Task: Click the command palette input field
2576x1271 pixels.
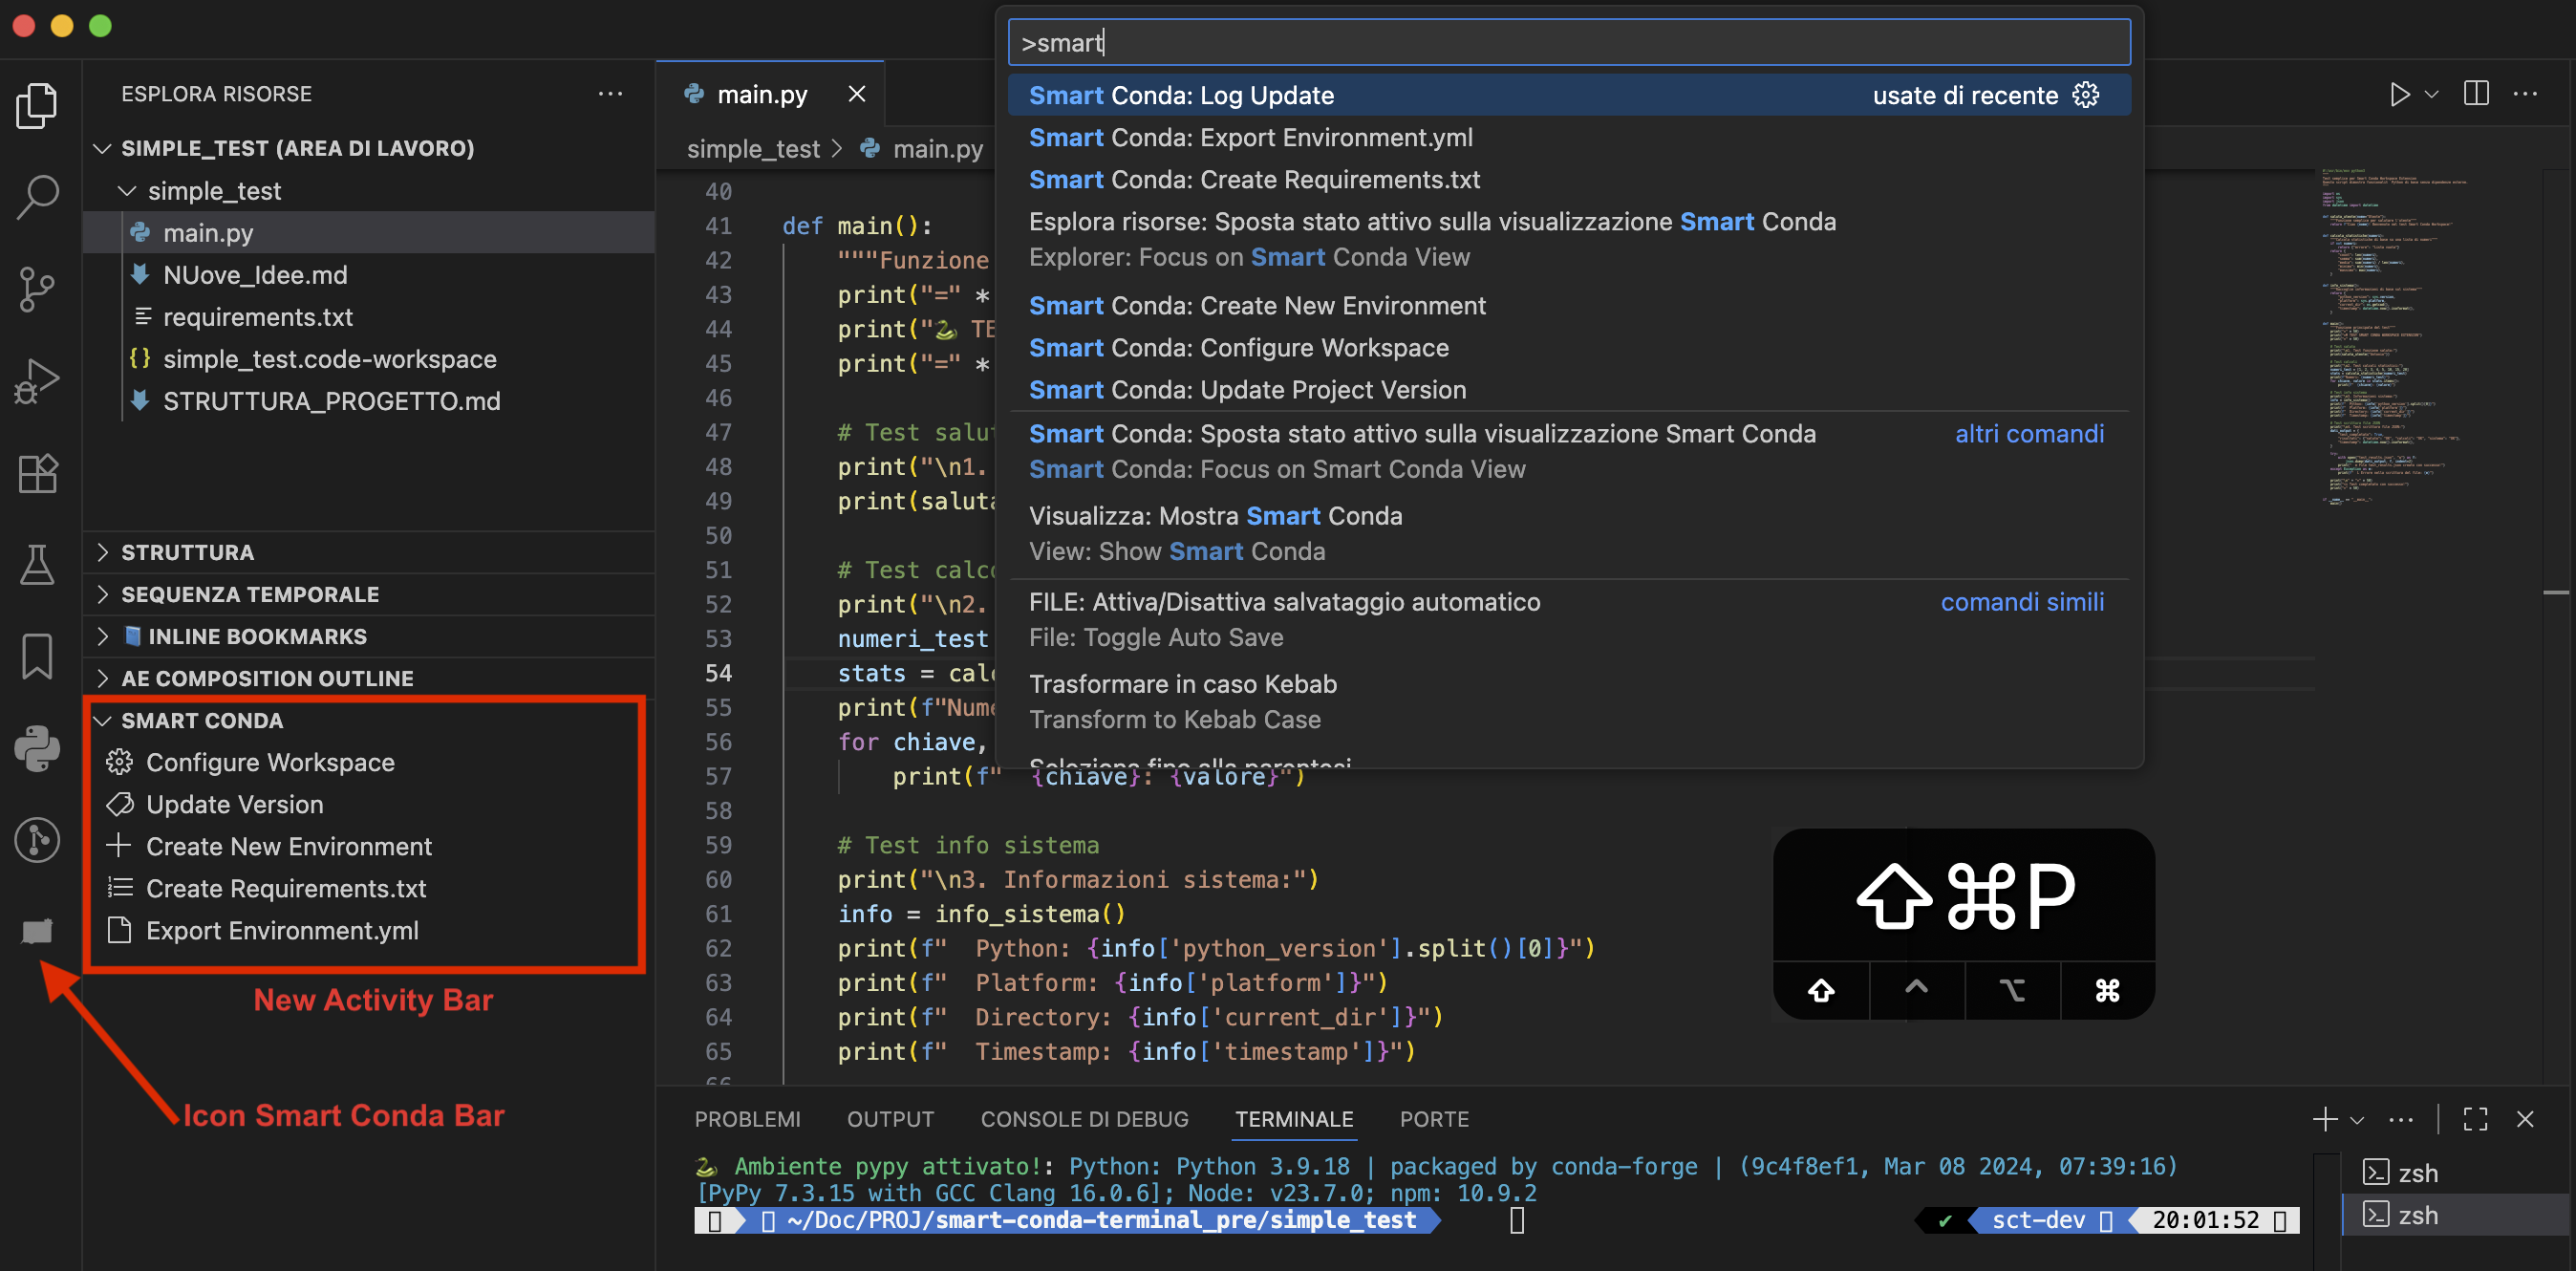Action: click(1568, 43)
